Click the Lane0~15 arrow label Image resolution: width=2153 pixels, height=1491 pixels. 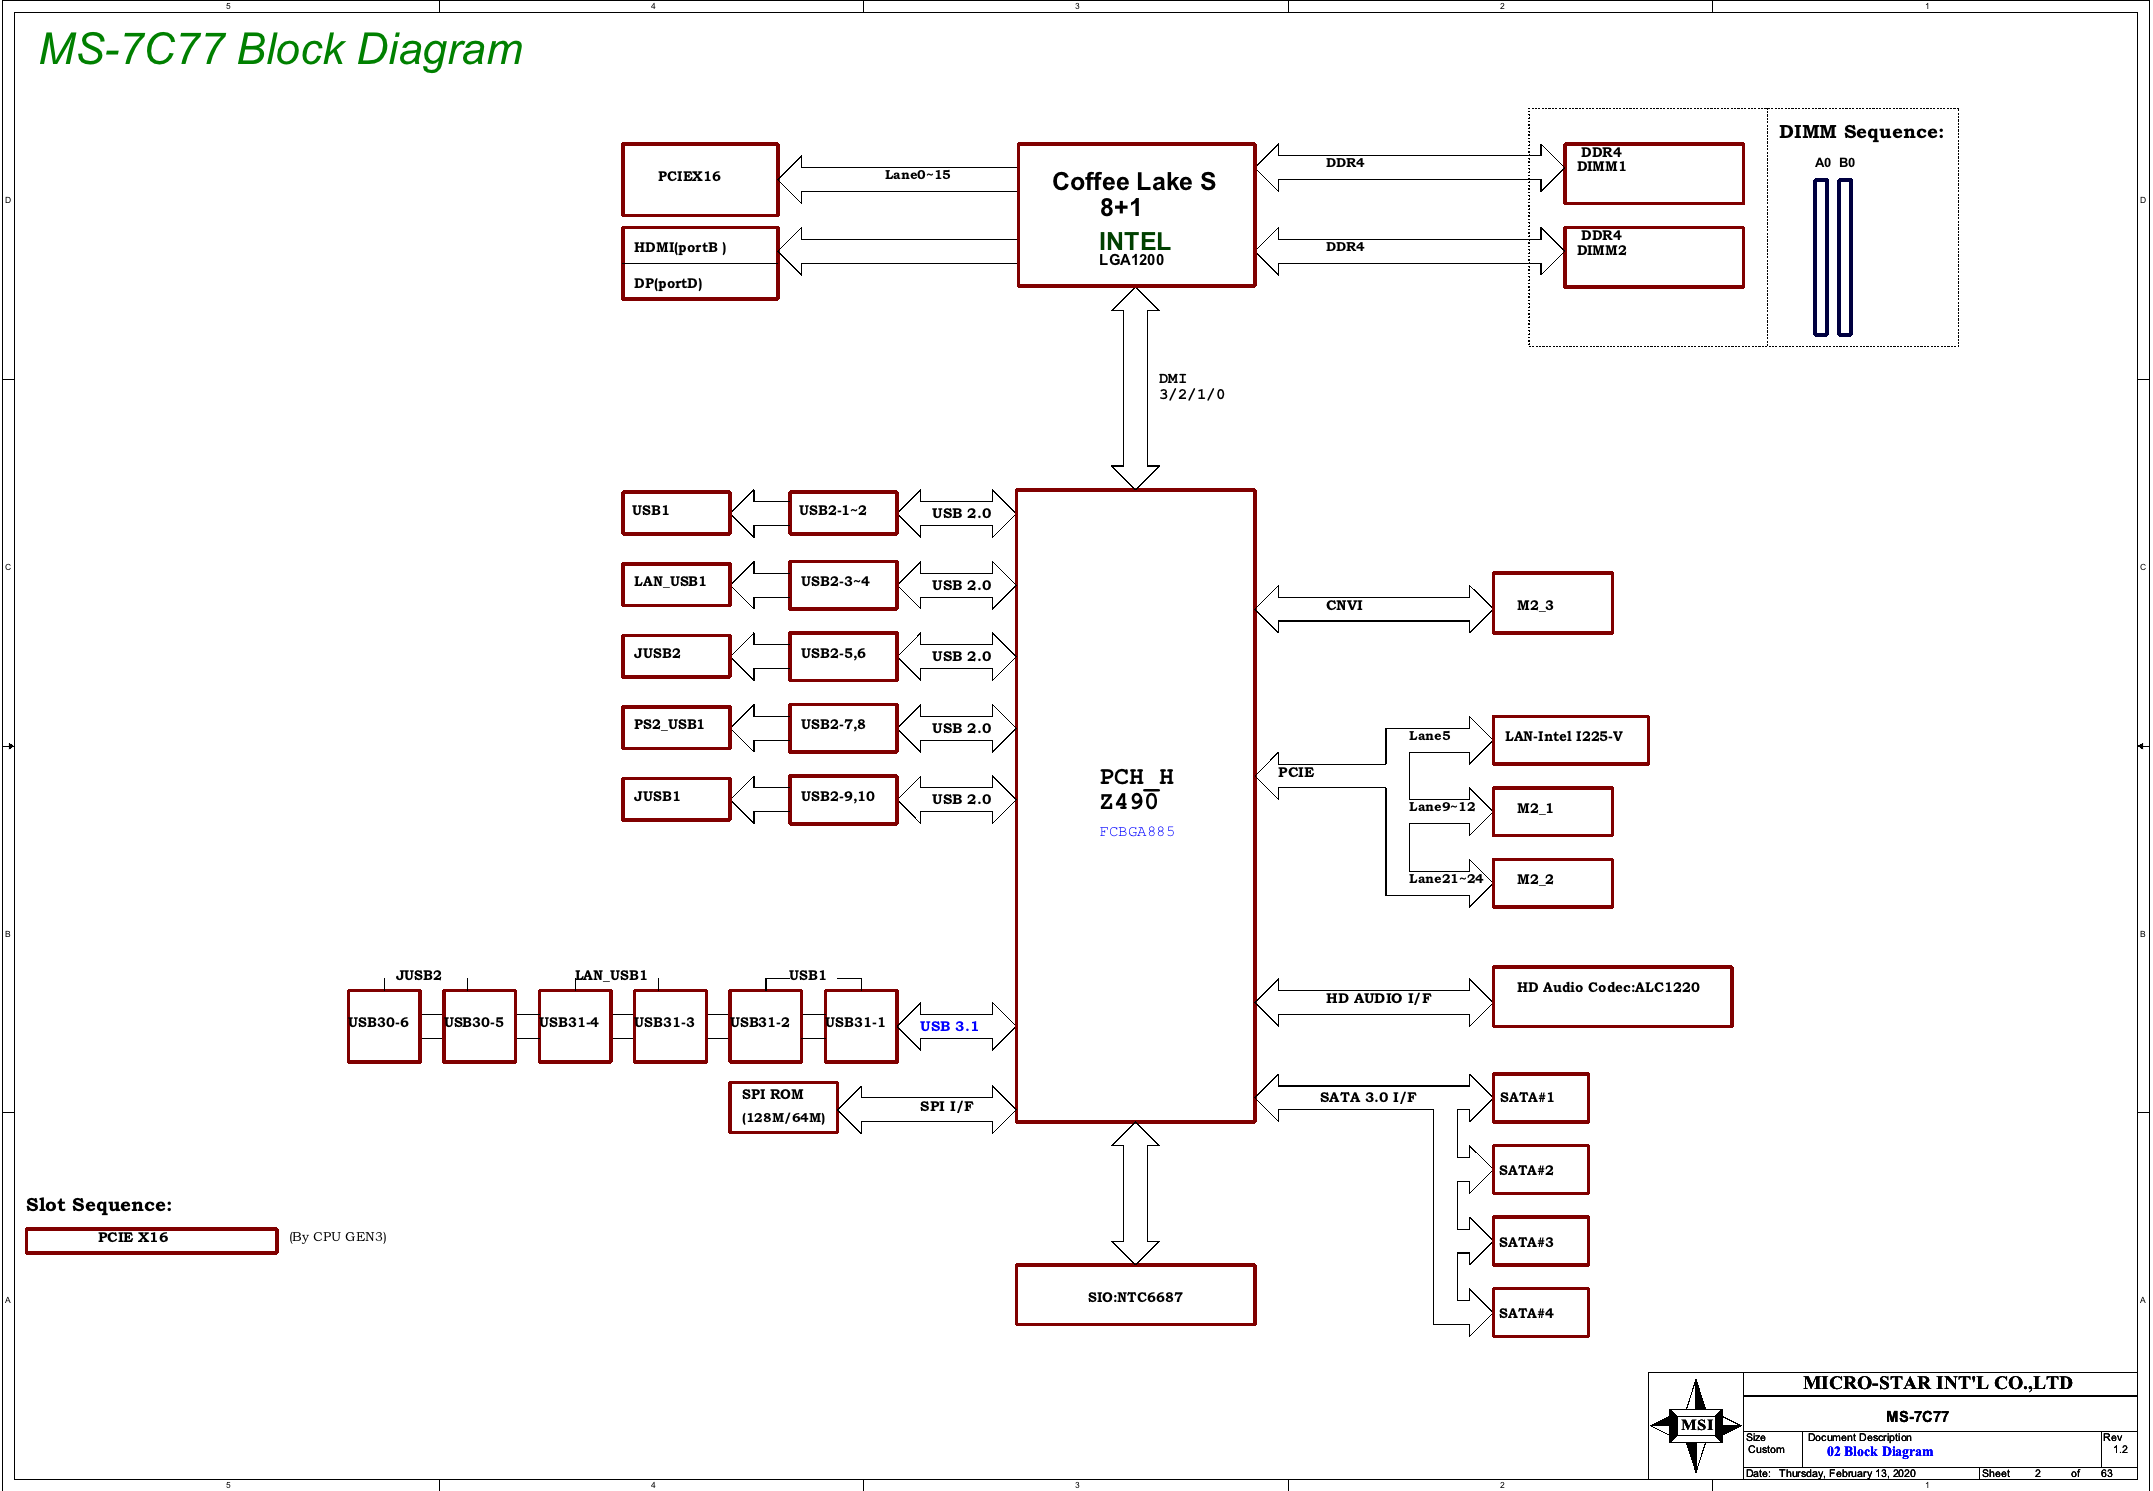917,174
